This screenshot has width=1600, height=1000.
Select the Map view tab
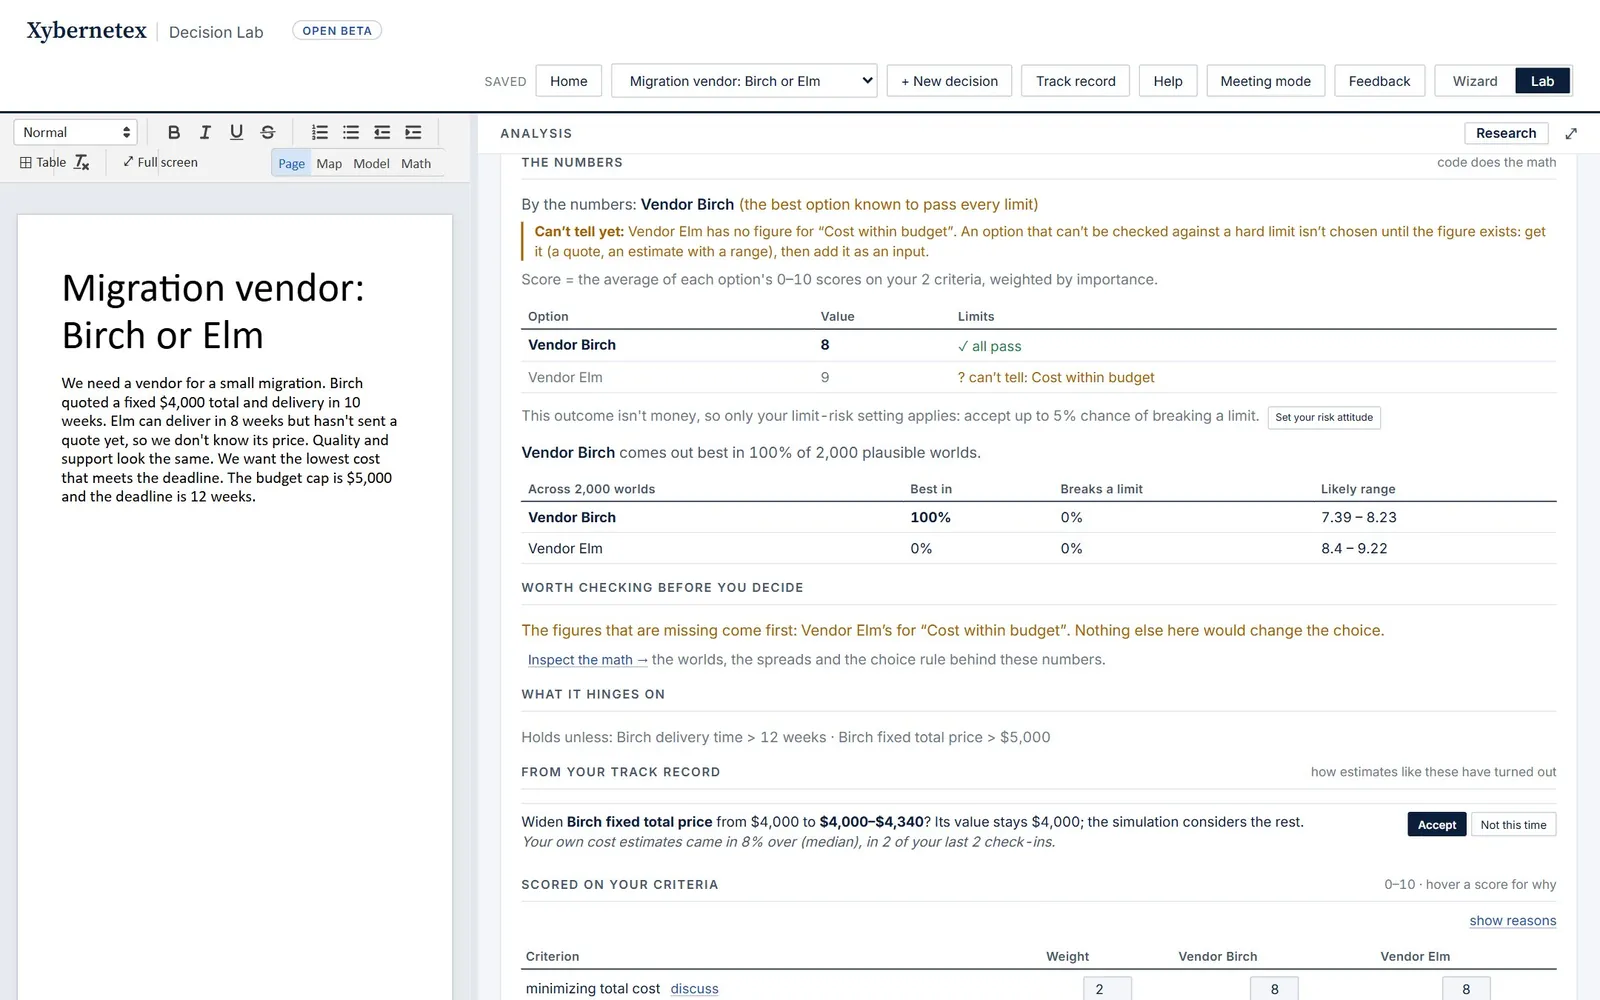pos(329,163)
